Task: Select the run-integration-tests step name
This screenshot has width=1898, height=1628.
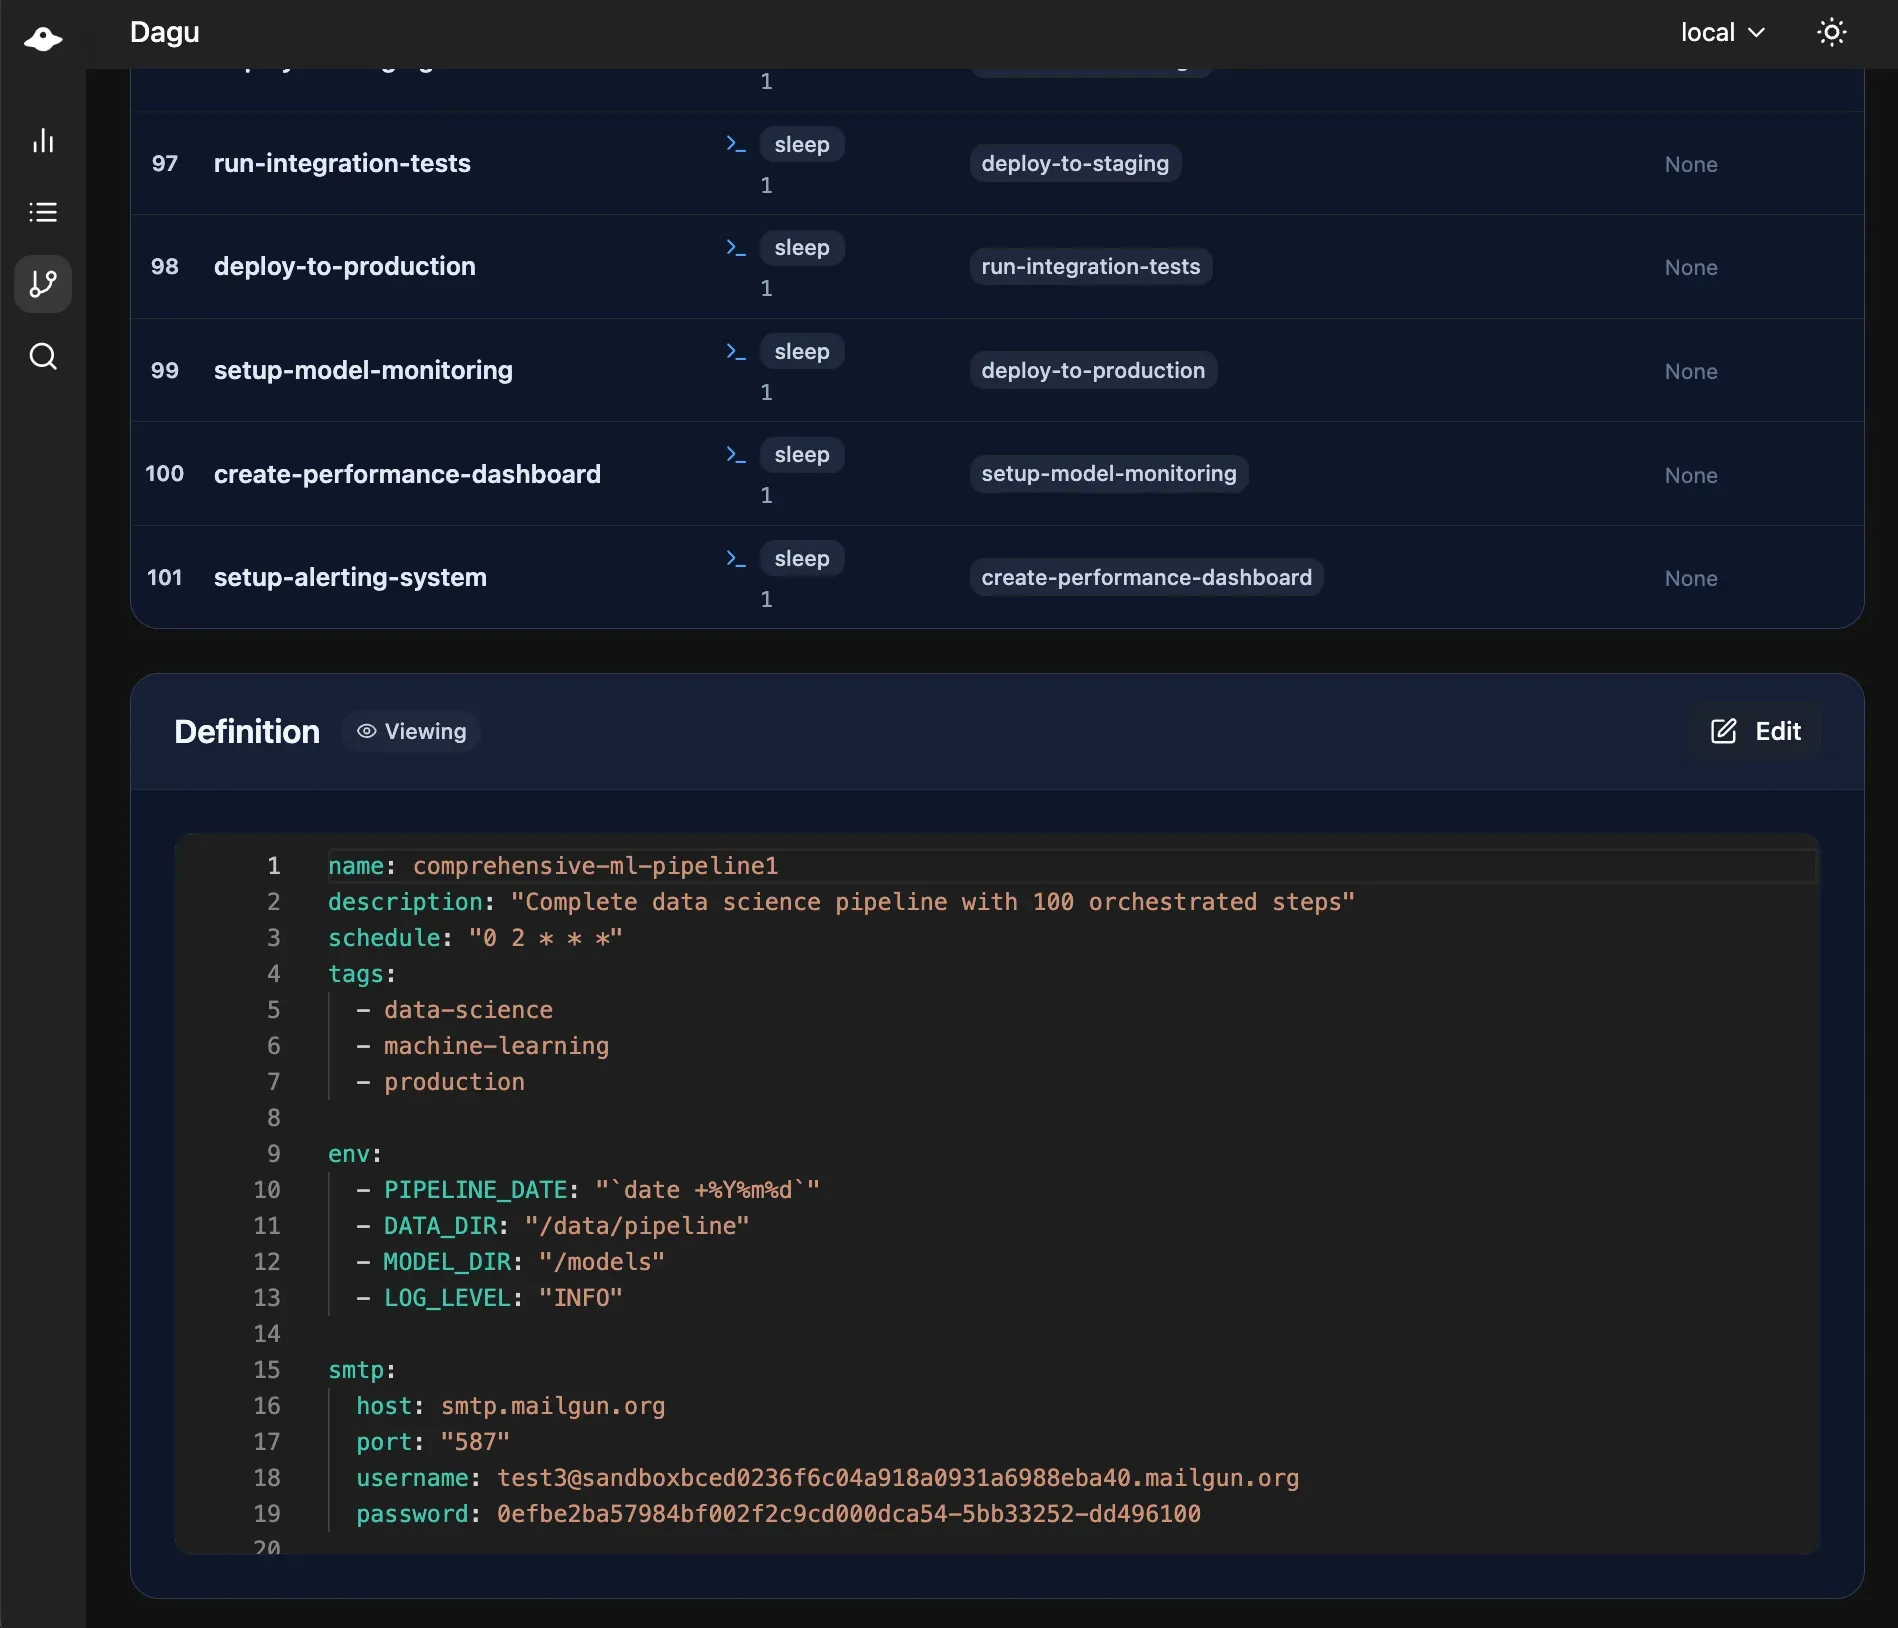Action: click(x=342, y=163)
